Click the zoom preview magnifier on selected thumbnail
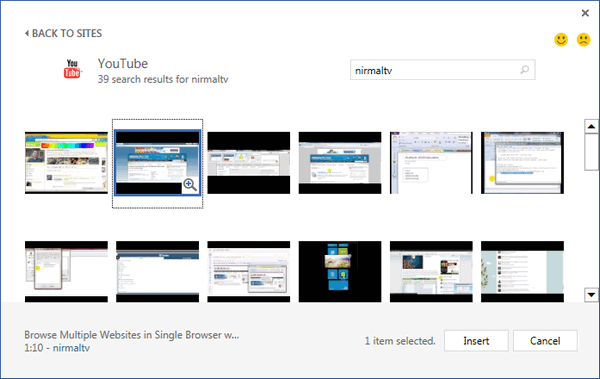 point(190,185)
